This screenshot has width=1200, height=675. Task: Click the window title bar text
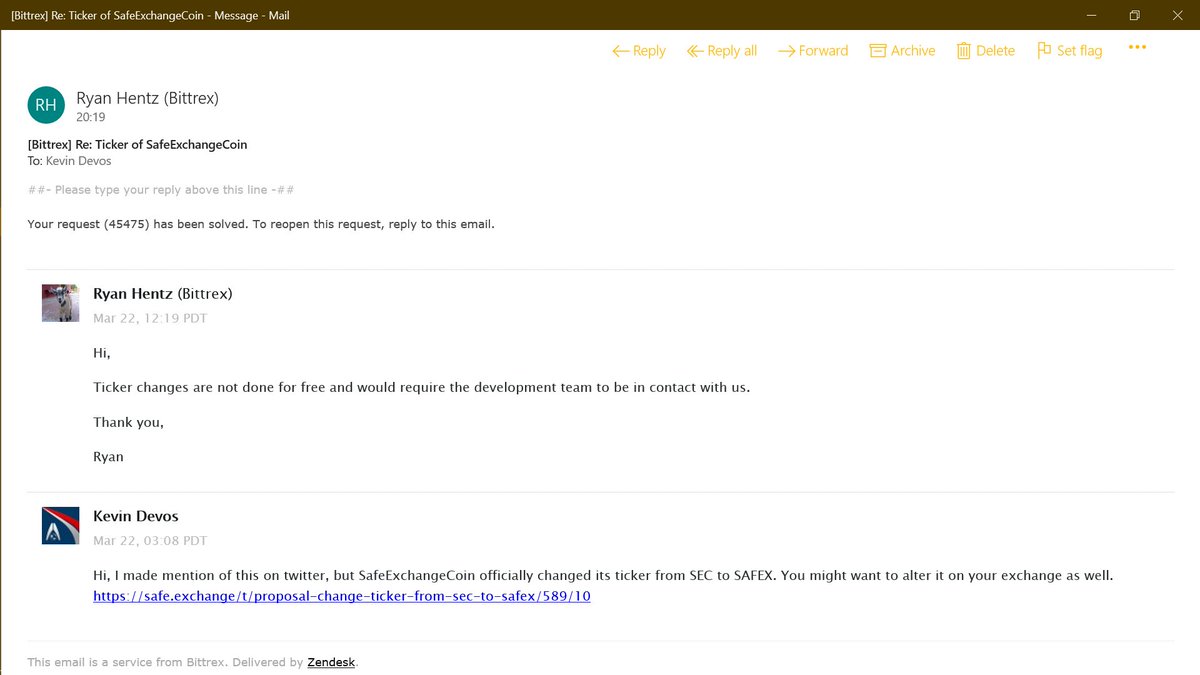[x=152, y=15]
